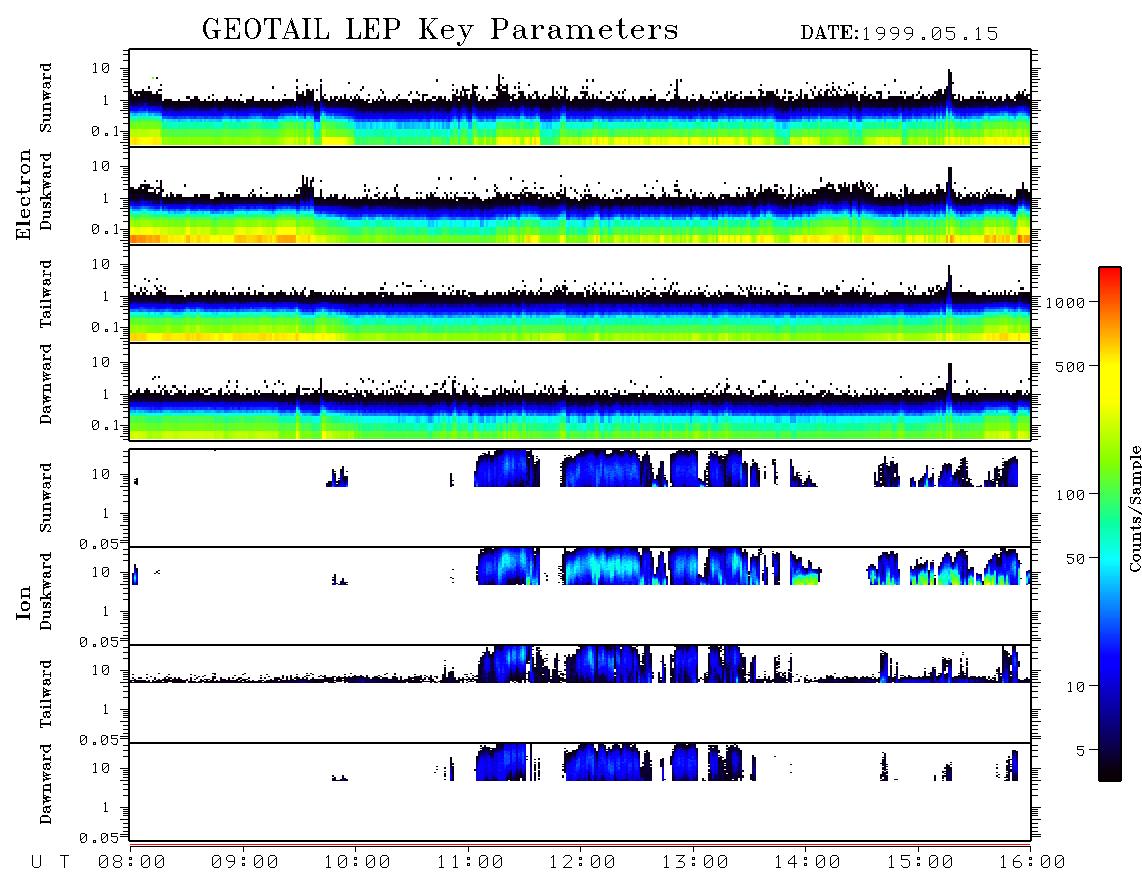
Task: Click the "500" color bar tick value
Action: 1070,367
